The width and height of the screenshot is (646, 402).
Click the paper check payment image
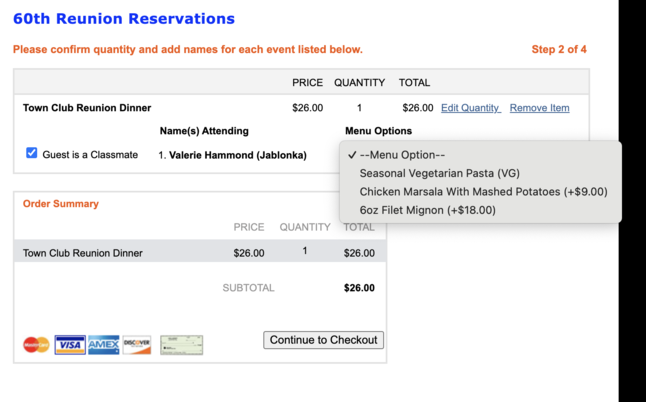[x=182, y=345]
